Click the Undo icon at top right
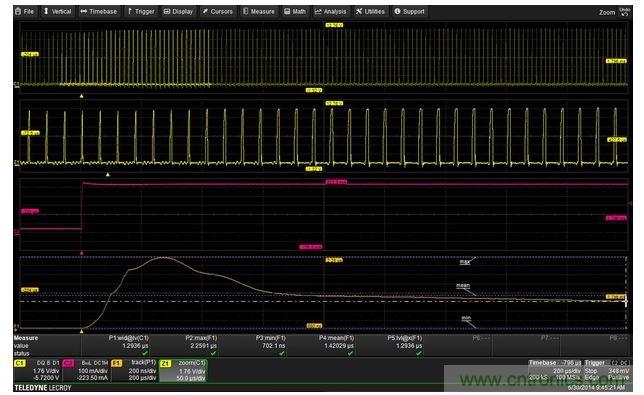 [625, 11]
